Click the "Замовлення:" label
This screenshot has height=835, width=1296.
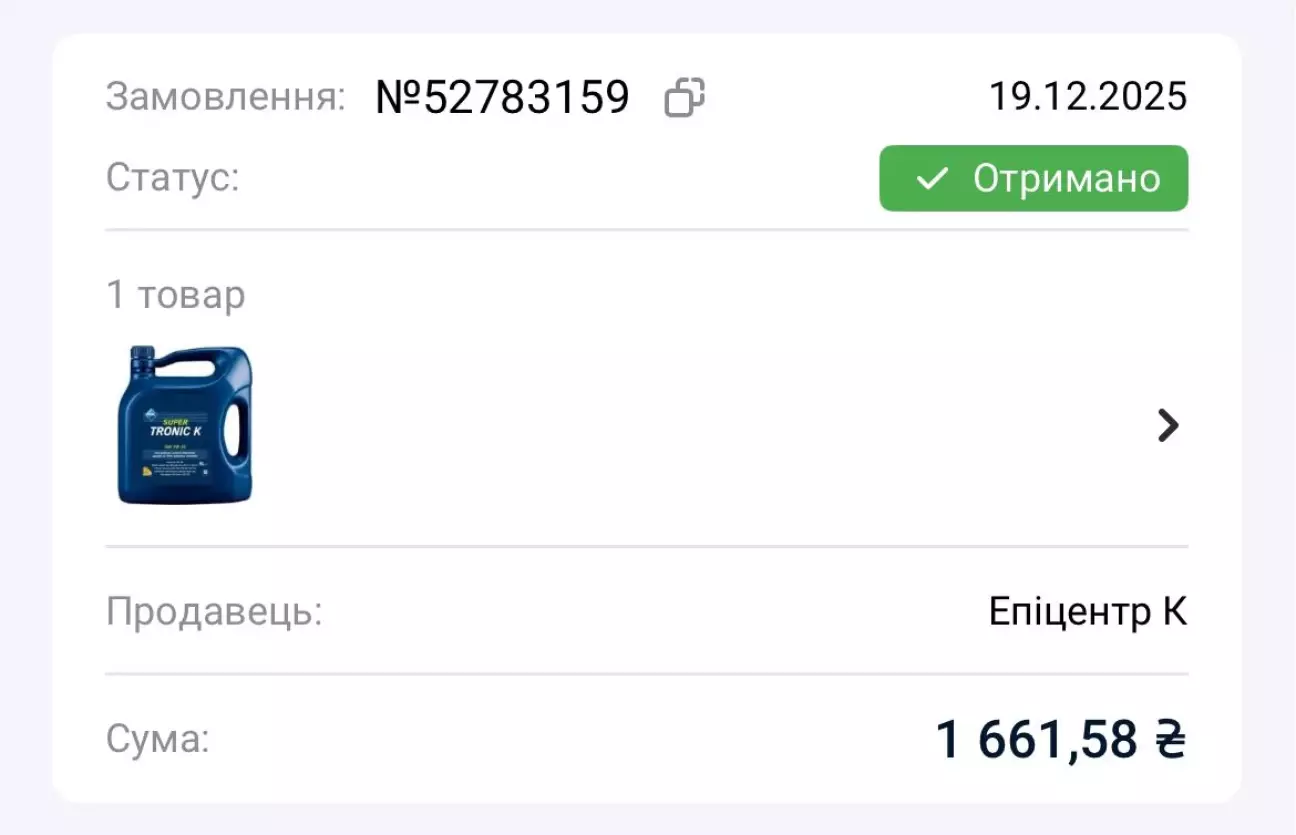(225, 98)
